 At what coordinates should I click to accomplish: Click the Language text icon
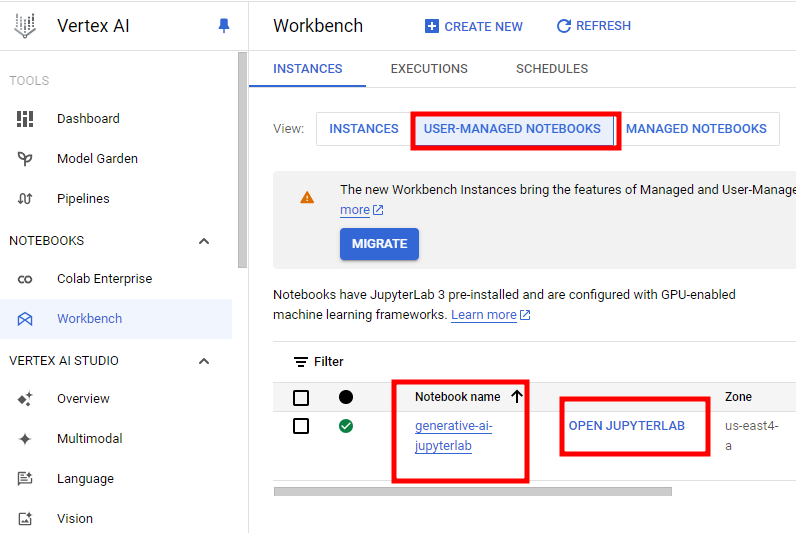coord(25,479)
